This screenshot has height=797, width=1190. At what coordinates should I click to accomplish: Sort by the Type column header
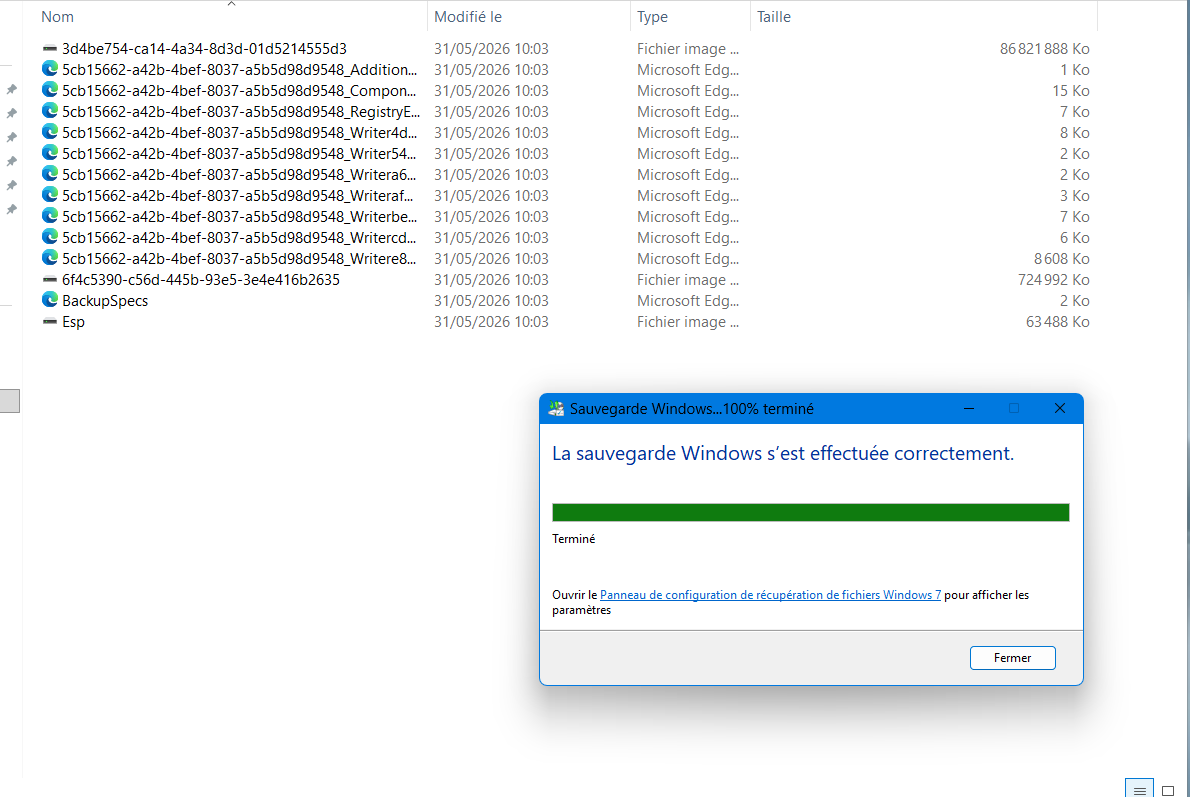click(x=653, y=17)
